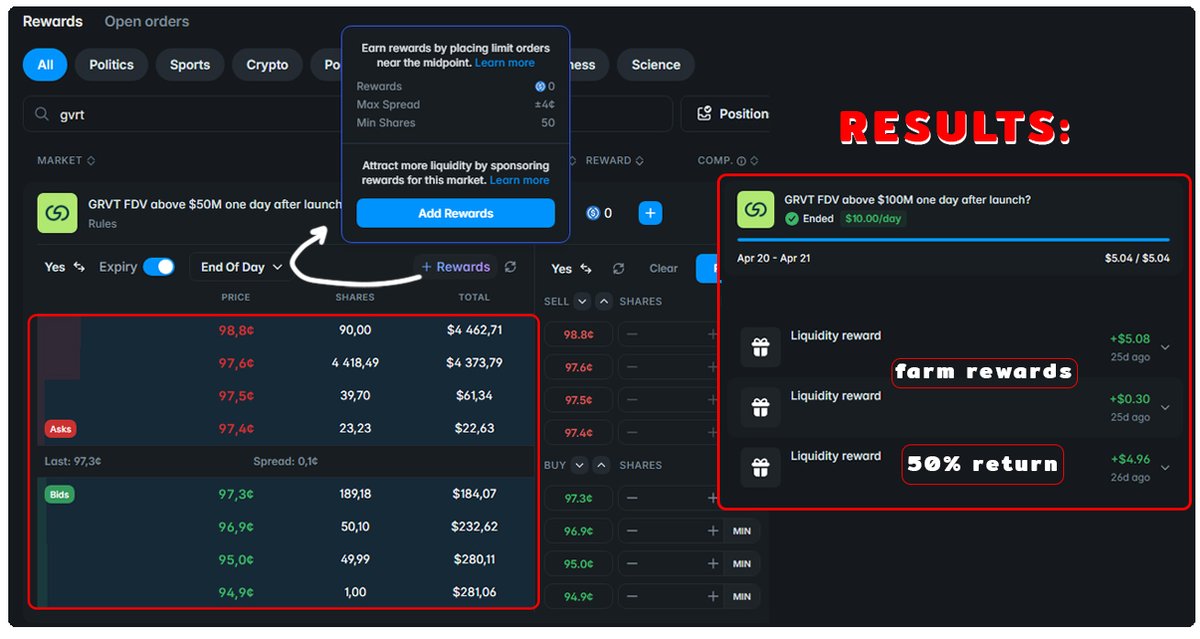Switch to the Rewards tab
1200x639 pixels.
[x=53, y=21]
